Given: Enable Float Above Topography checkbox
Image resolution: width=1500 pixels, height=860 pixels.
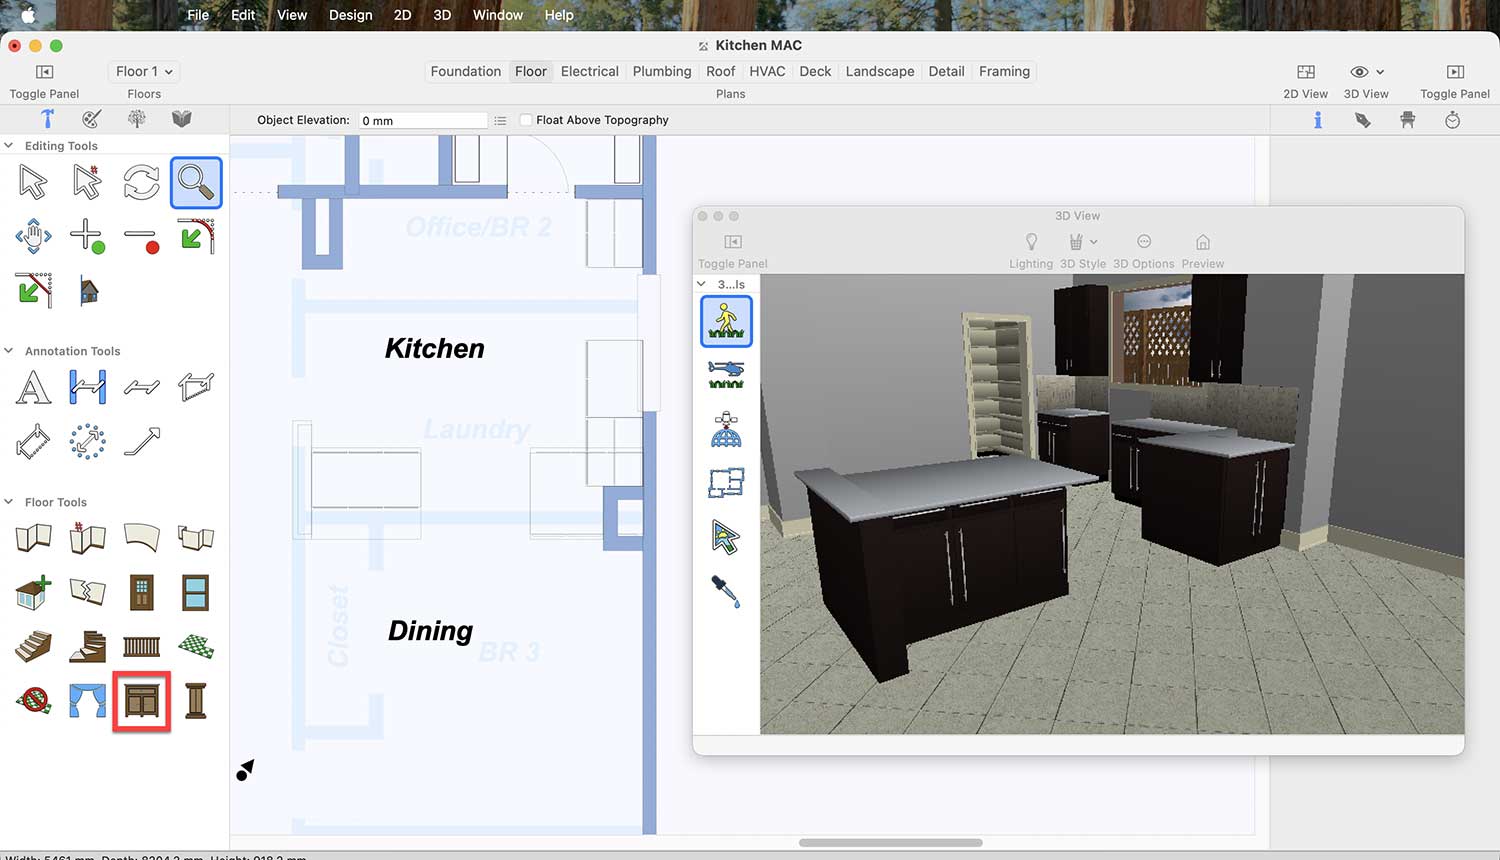Looking at the screenshot, I should pyautogui.click(x=526, y=120).
